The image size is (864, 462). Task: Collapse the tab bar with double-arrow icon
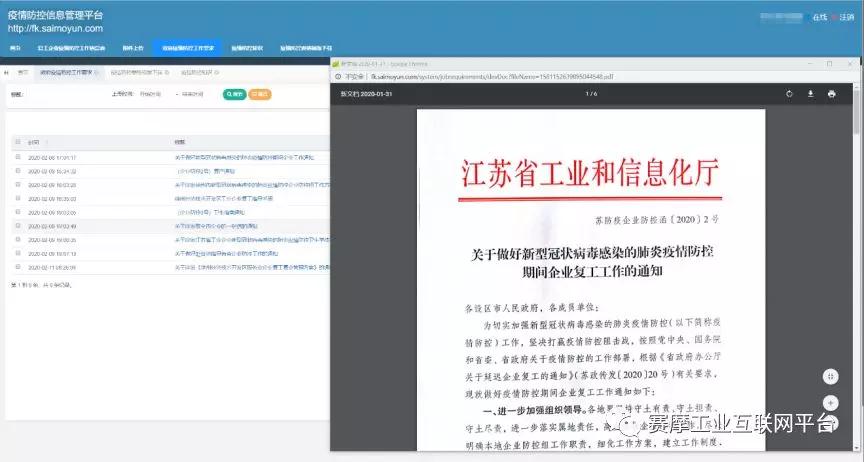click(6, 73)
